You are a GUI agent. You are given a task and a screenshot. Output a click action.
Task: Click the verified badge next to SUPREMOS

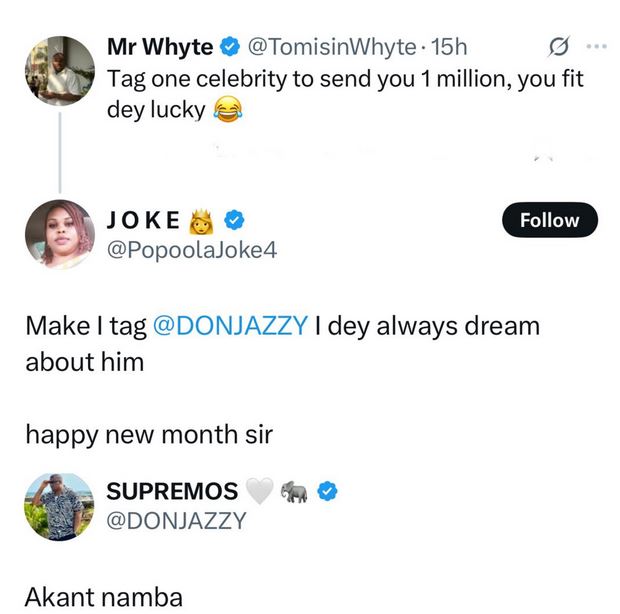pyautogui.click(x=327, y=490)
